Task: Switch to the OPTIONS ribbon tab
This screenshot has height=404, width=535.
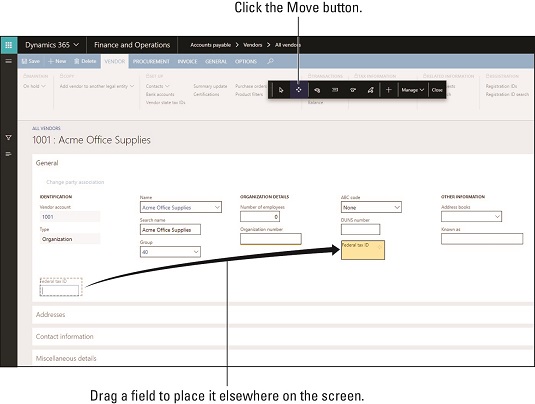Action: 246,61
